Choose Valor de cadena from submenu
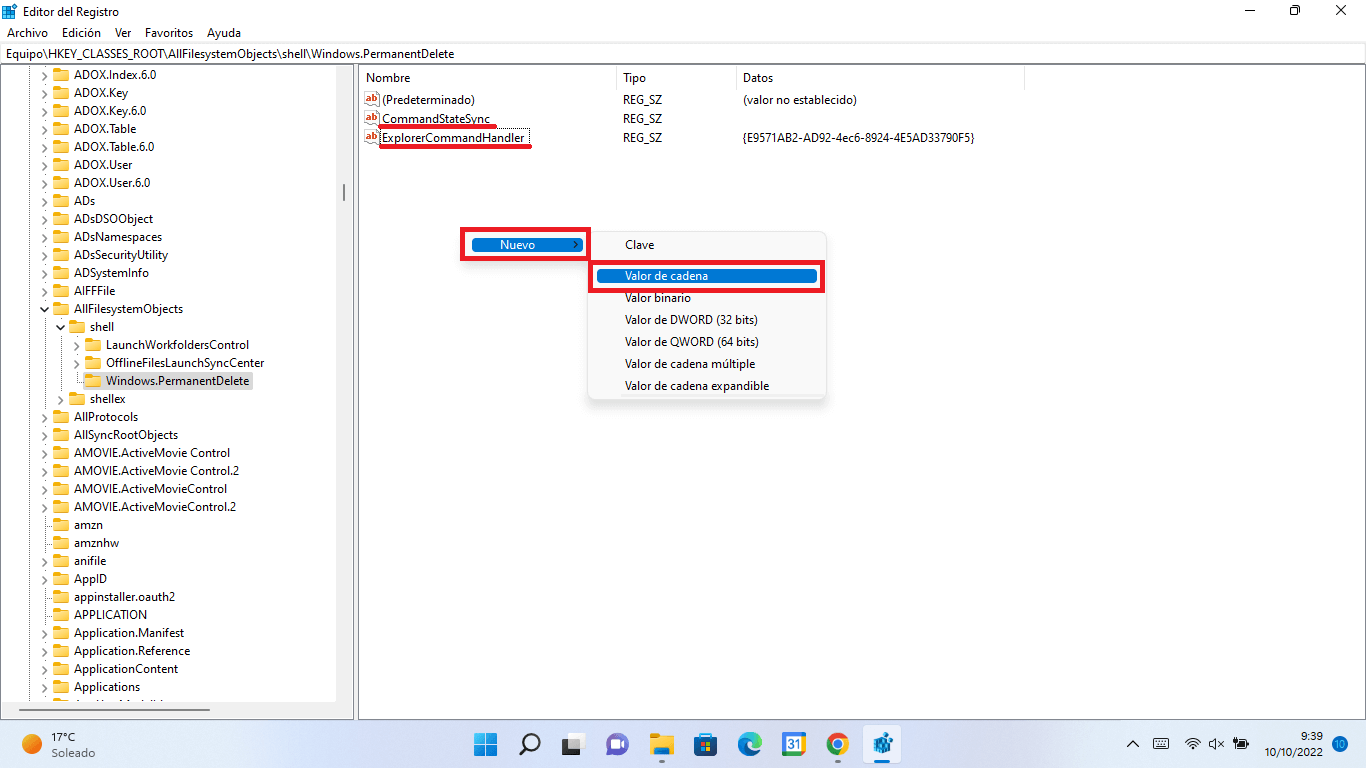The image size is (1366, 768). [x=706, y=276]
